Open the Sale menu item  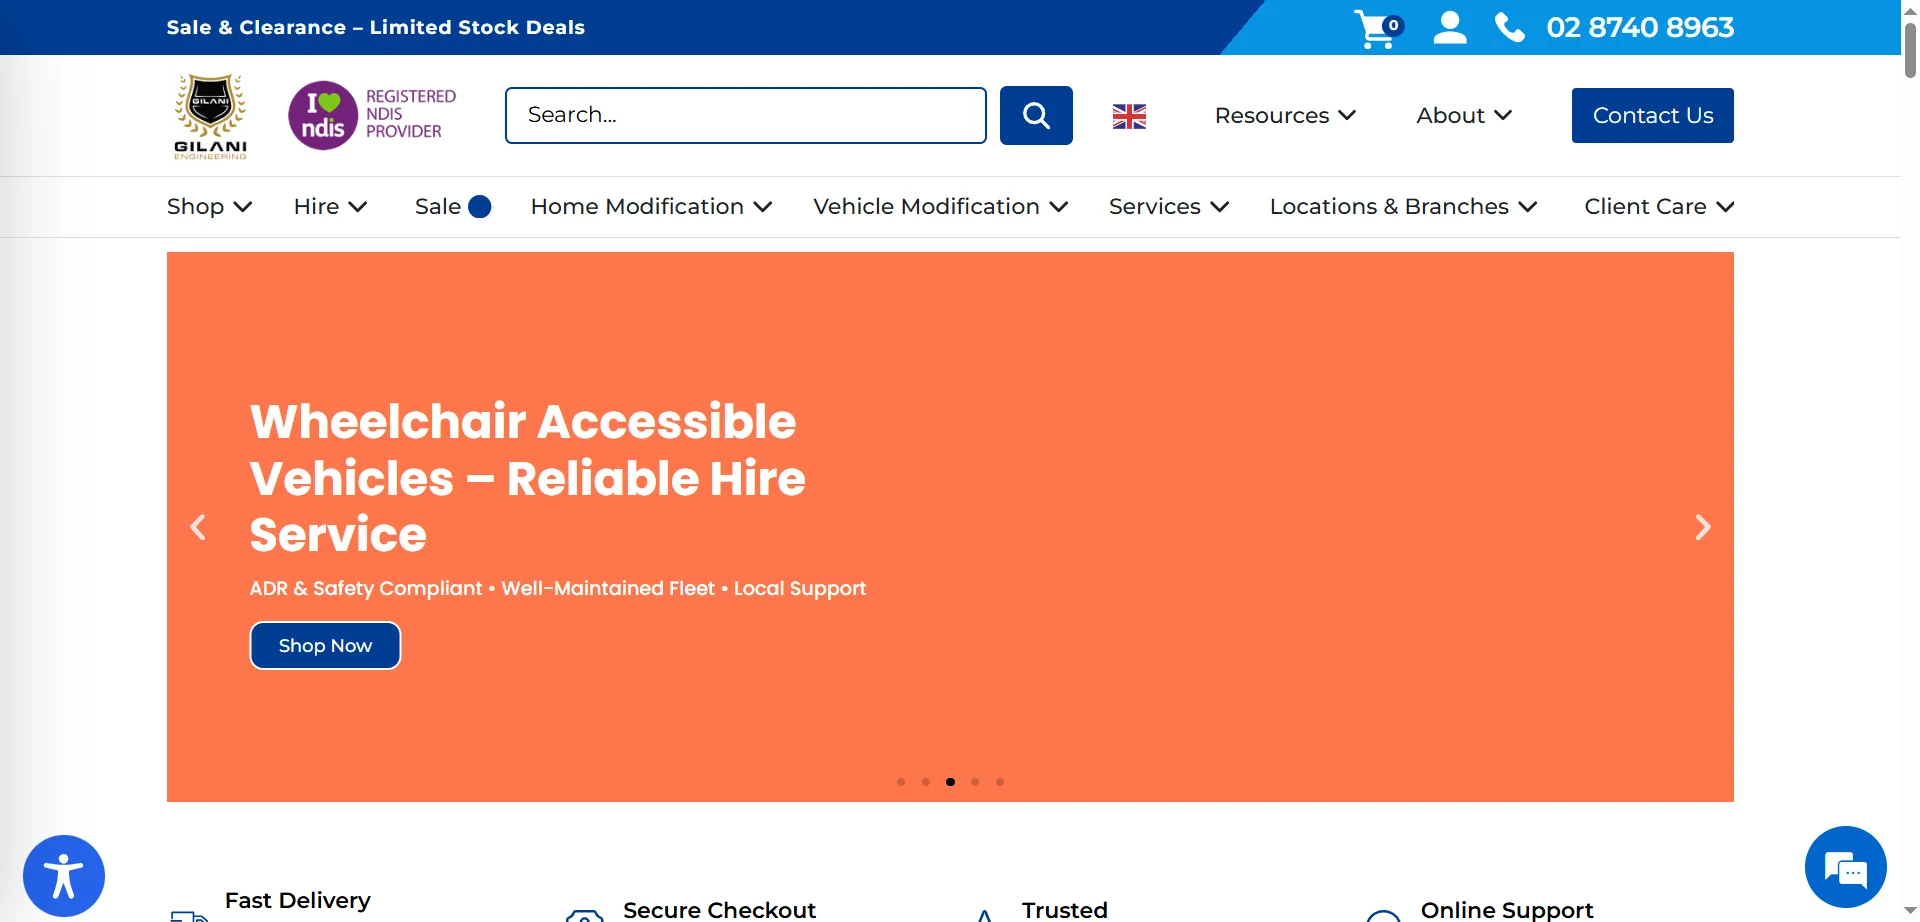[439, 207]
